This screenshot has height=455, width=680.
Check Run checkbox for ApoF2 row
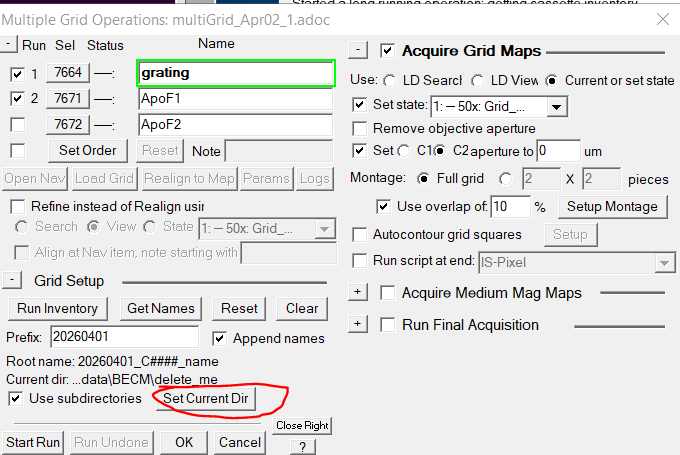tap(17, 125)
